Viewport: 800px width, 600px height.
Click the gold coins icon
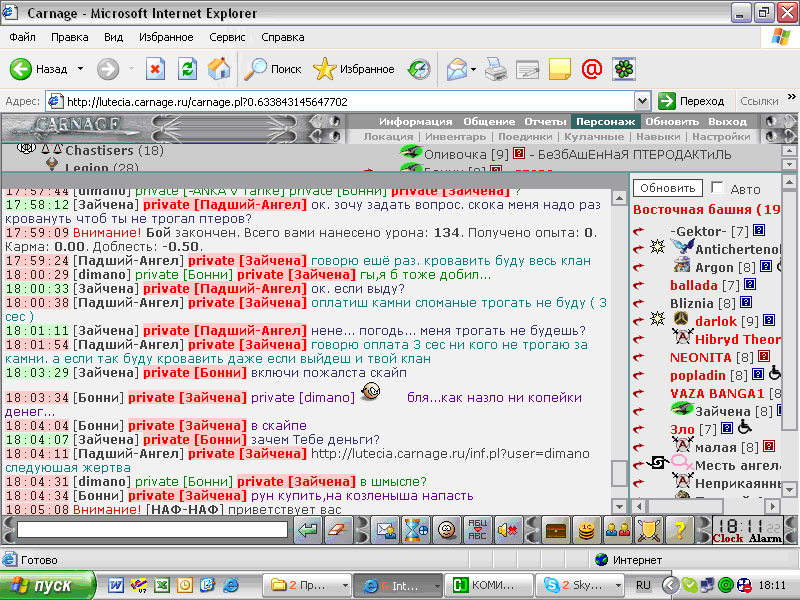[586, 530]
